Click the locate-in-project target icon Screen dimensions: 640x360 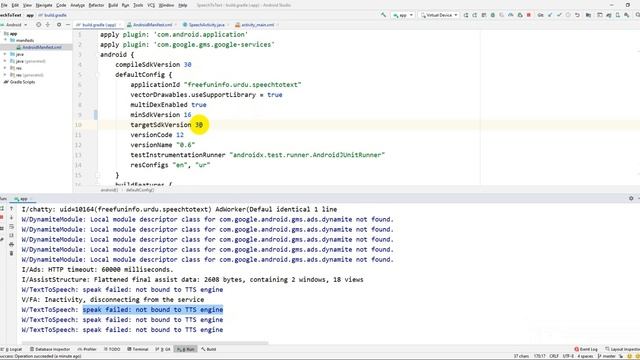(39, 25)
